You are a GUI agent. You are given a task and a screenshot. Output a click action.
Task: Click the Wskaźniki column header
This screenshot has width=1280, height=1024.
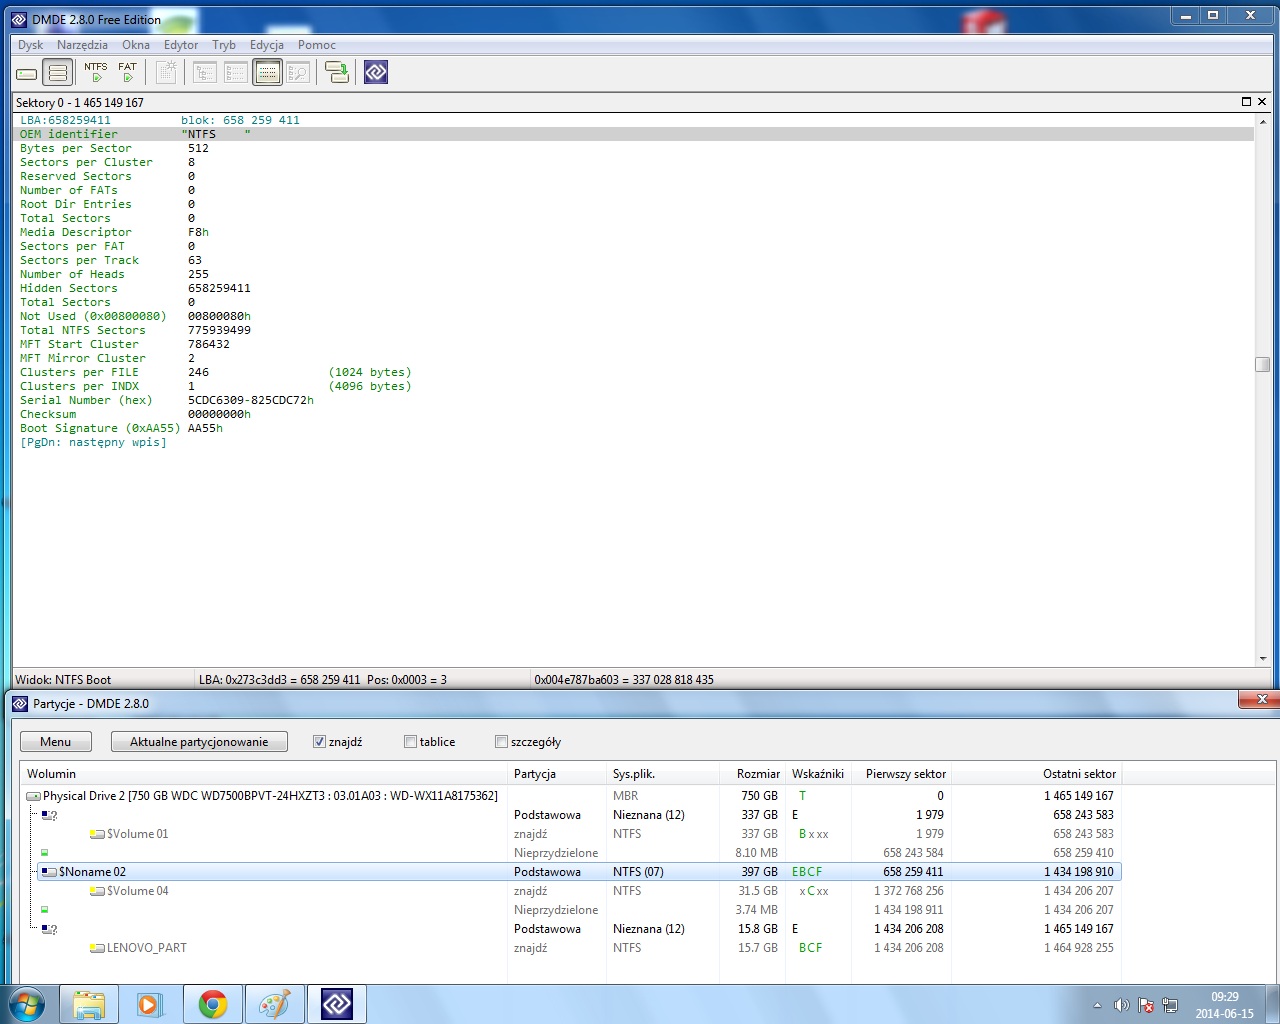tap(818, 774)
